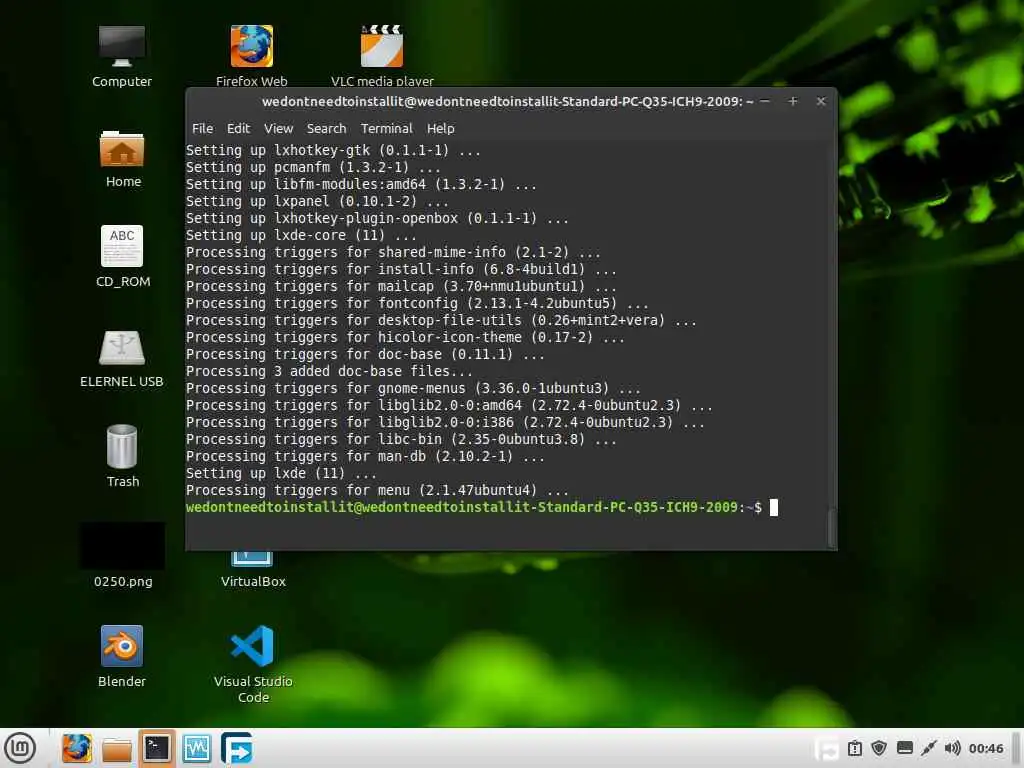Open the Help menu in the terminal
The width and height of the screenshot is (1024, 768).
(441, 129)
